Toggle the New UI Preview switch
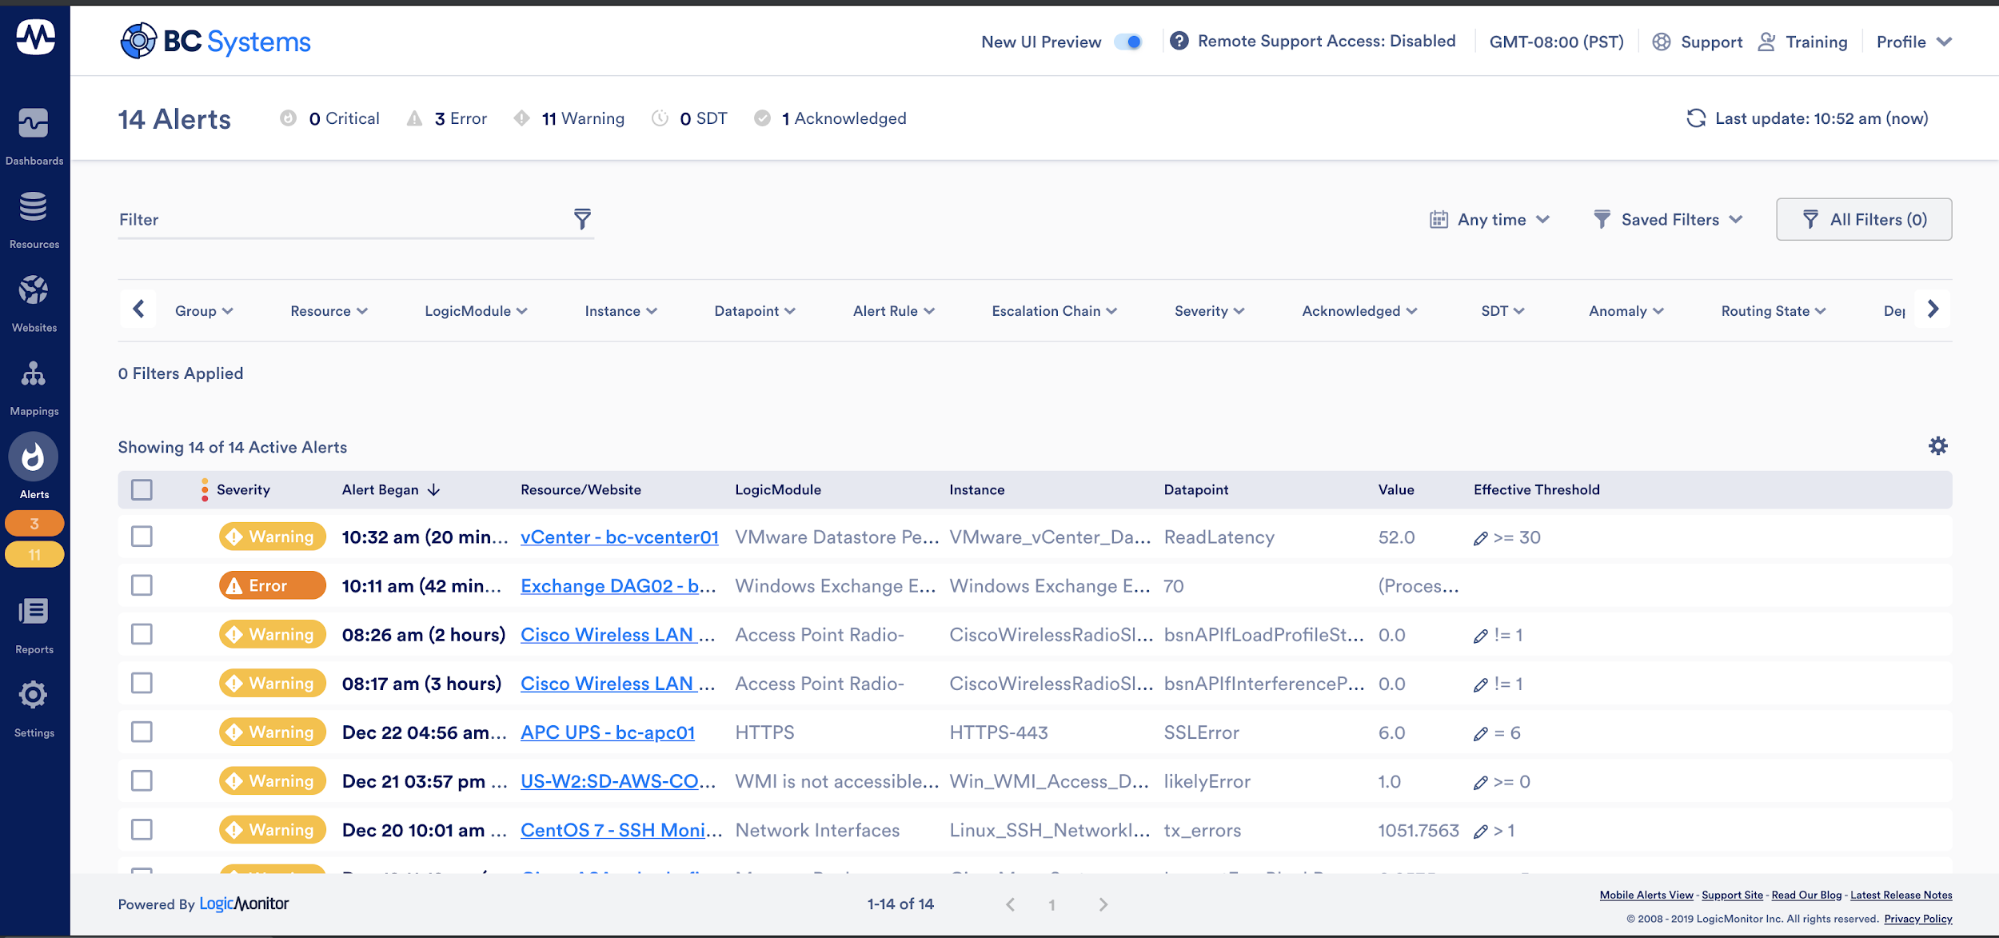Viewport: 1999px width, 938px height. 1129,42
